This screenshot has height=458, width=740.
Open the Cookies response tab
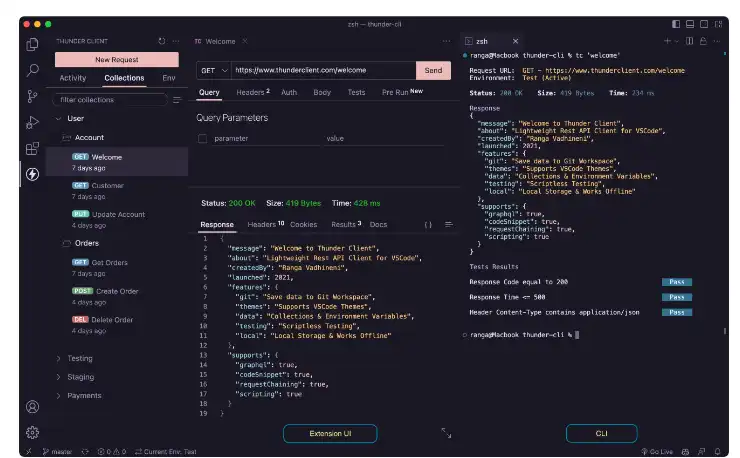(x=303, y=225)
